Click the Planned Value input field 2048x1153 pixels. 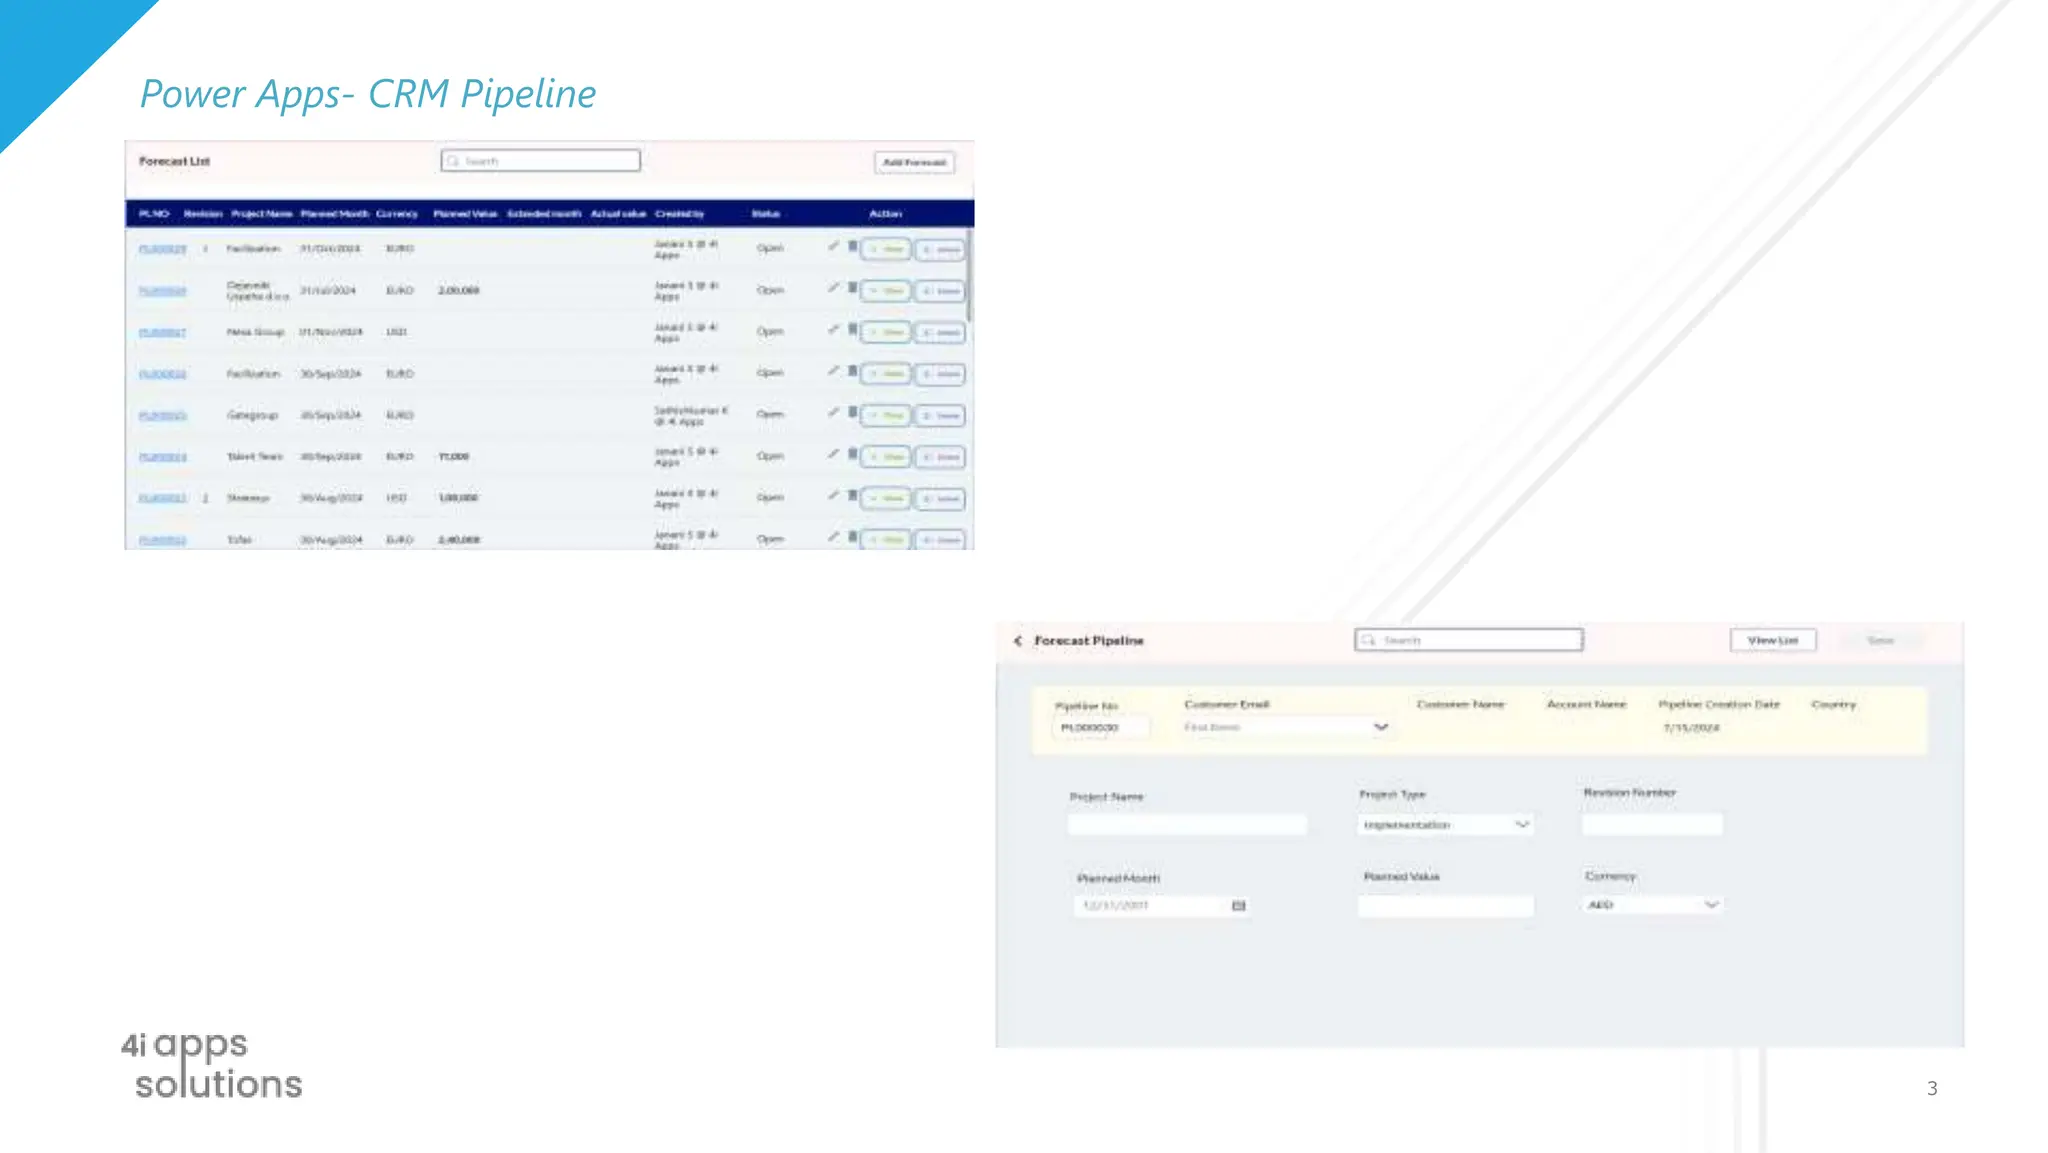tap(1445, 906)
